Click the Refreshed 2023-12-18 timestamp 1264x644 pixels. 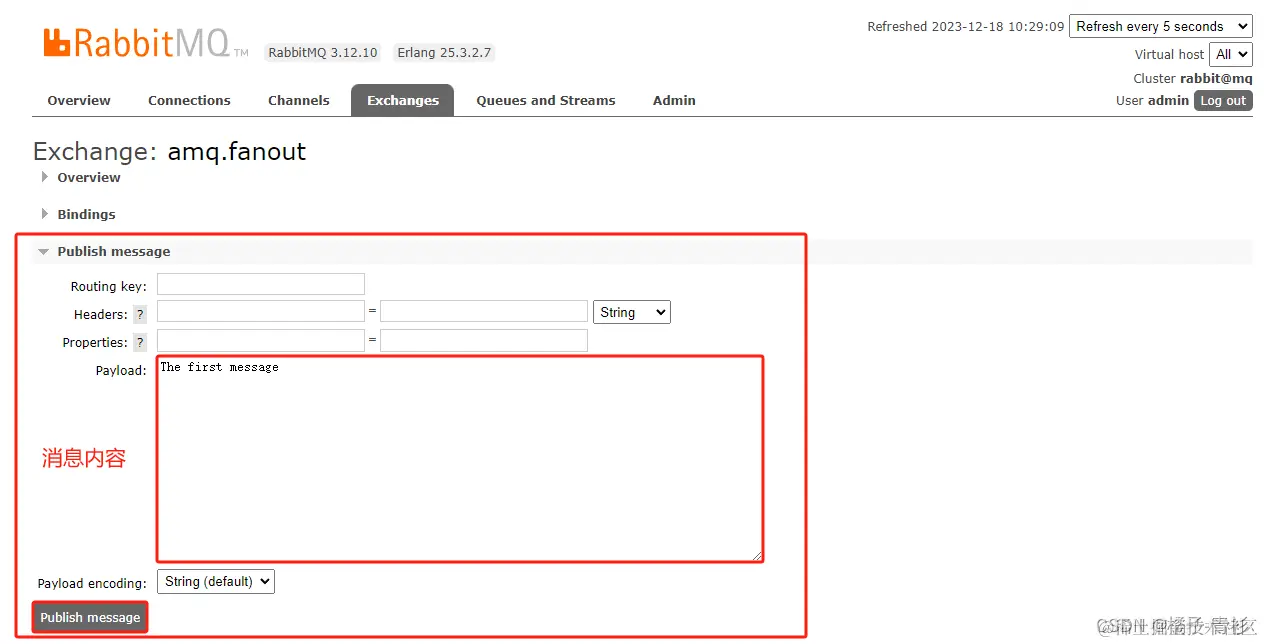(965, 27)
